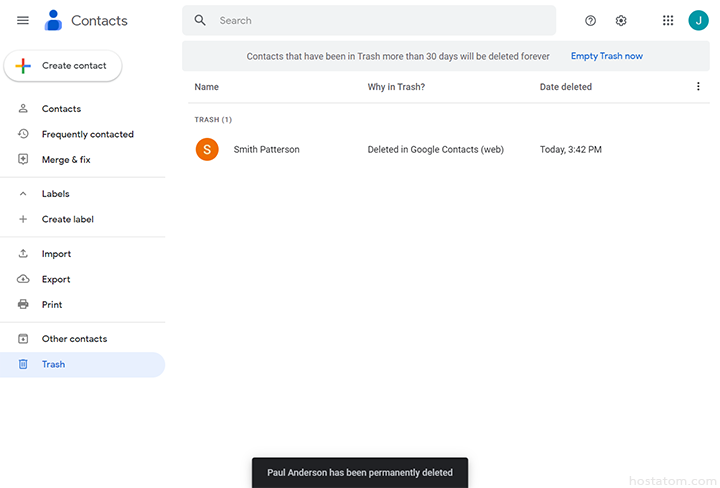Open the Google apps grid
720x488 pixels.
click(668, 20)
